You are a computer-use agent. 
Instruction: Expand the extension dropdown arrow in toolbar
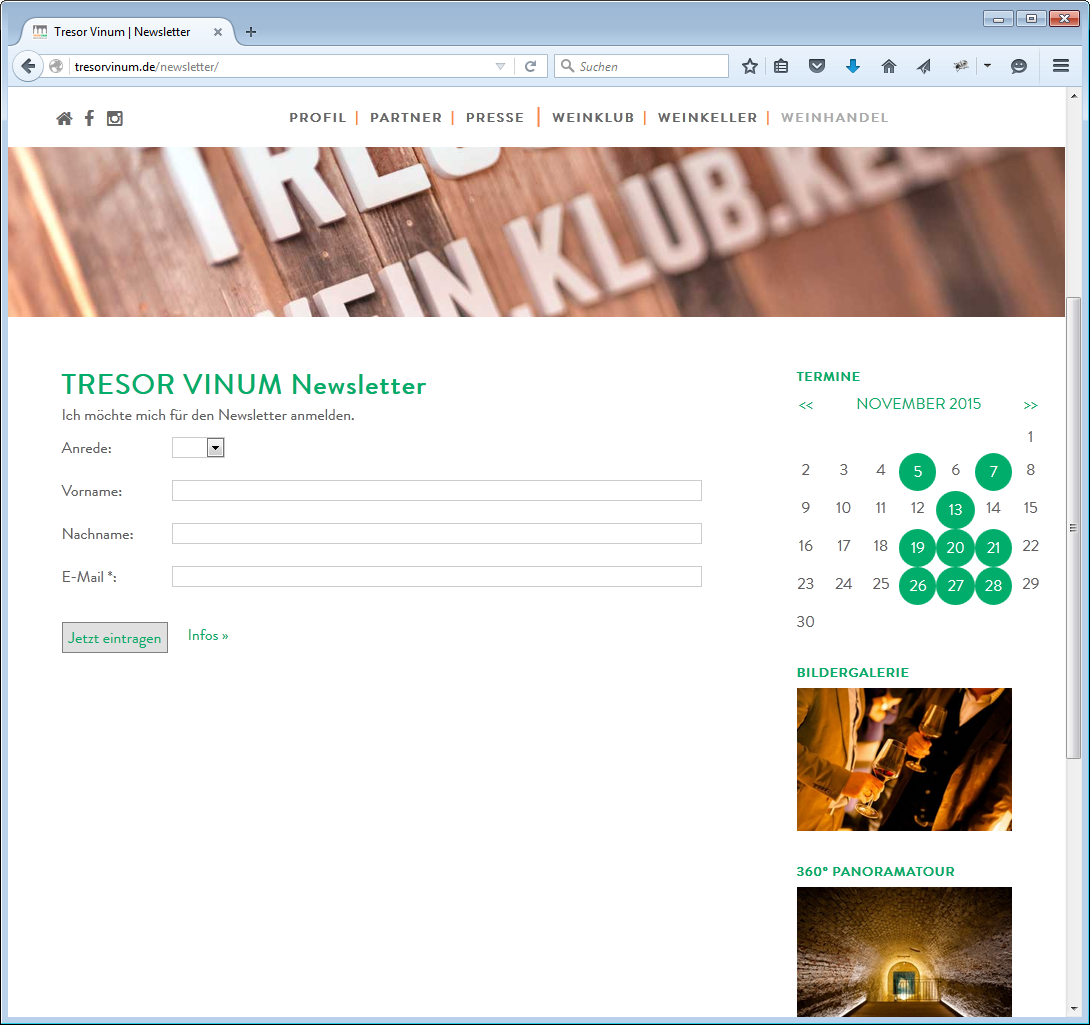(x=987, y=66)
